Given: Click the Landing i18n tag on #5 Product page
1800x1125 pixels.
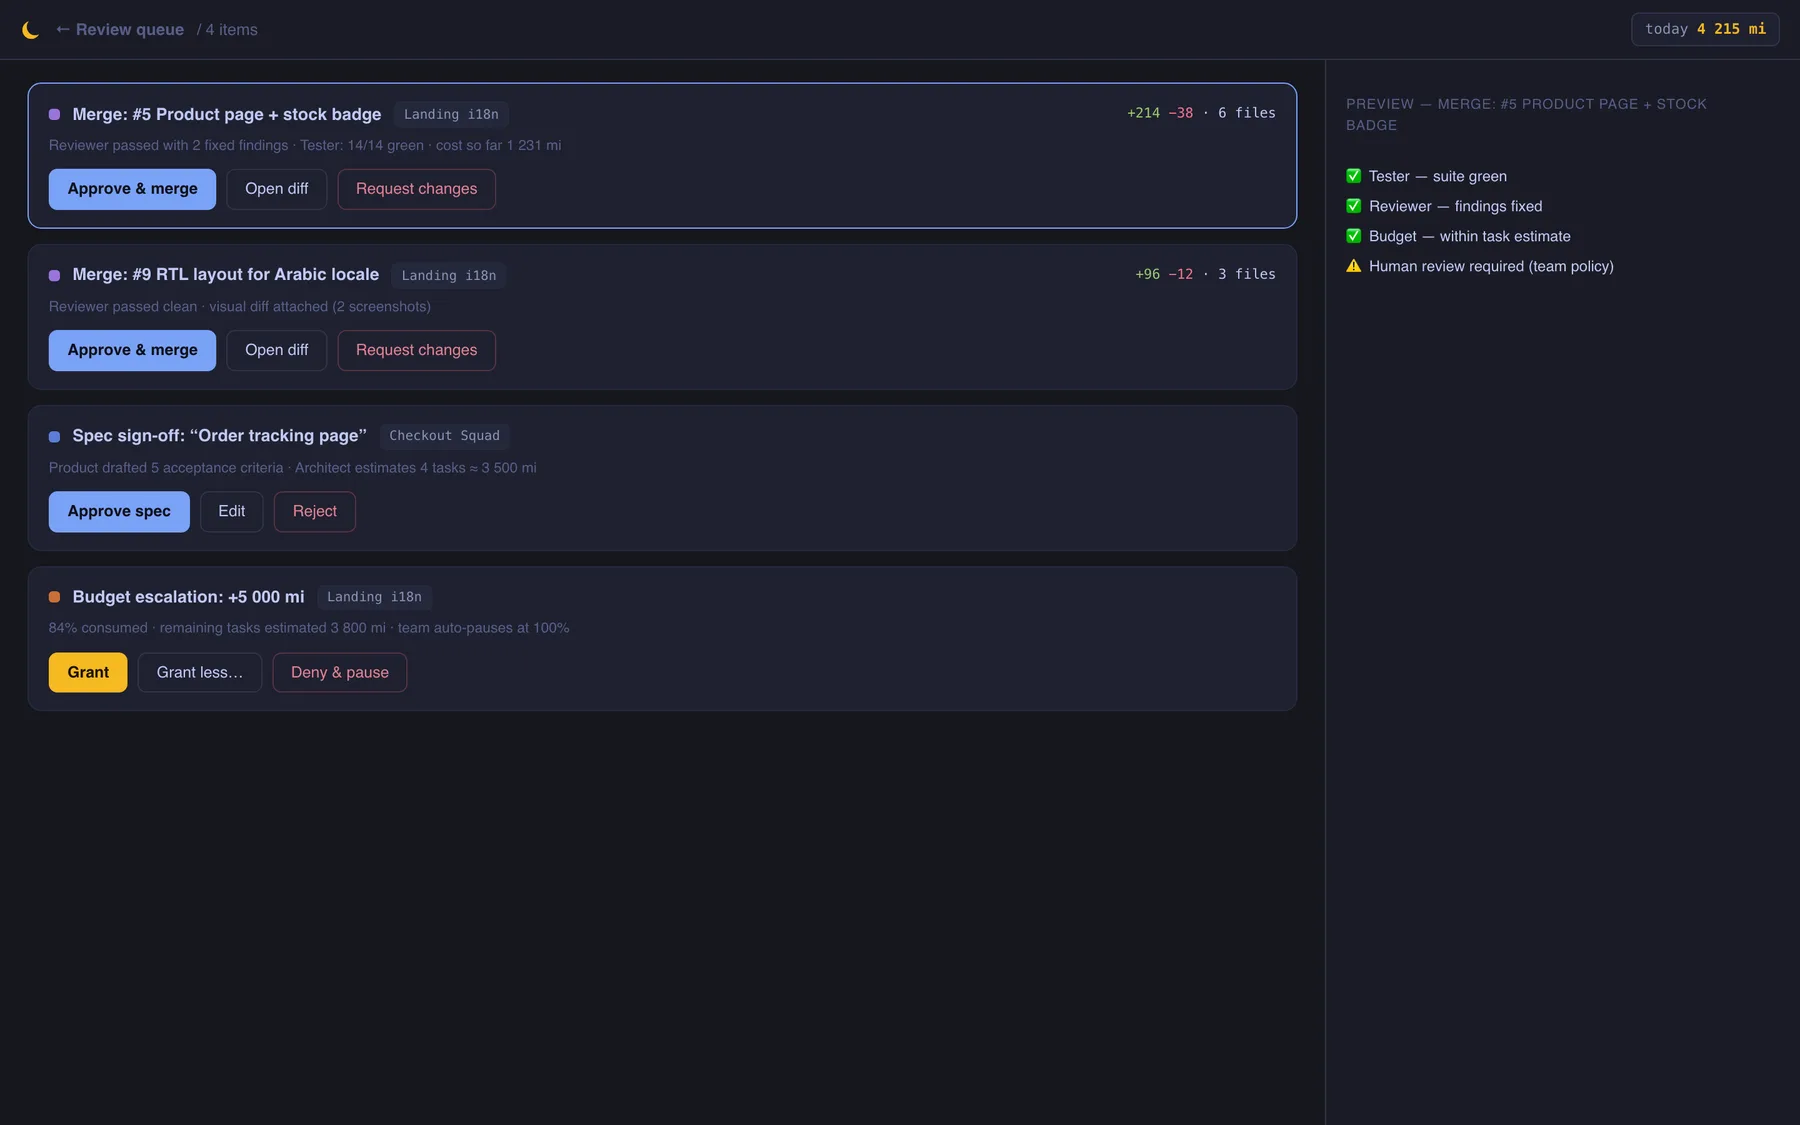Looking at the screenshot, I should pos(451,114).
